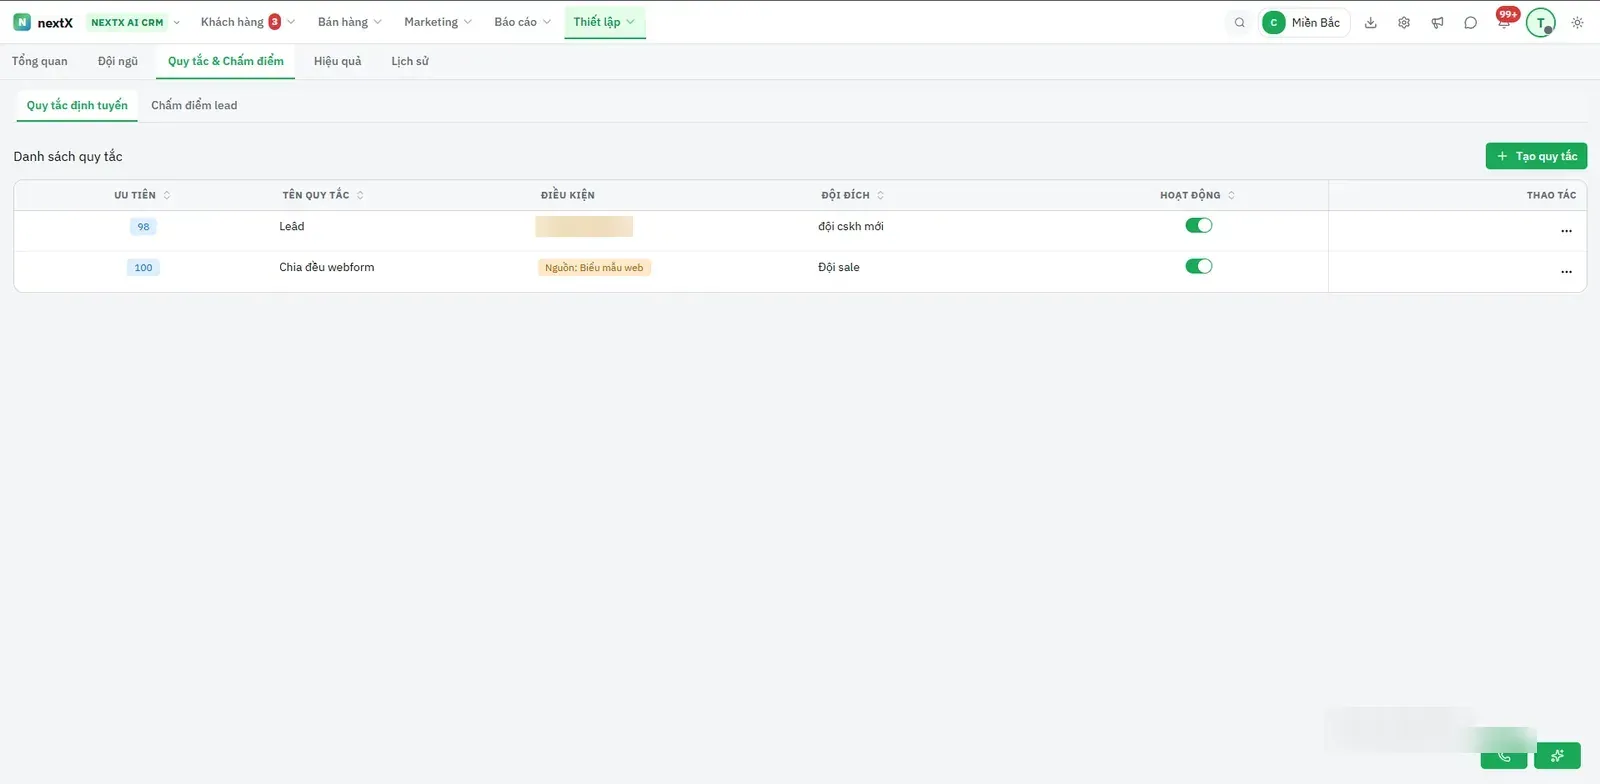
Task: Click the đội cskh mới team cell
Action: (851, 226)
